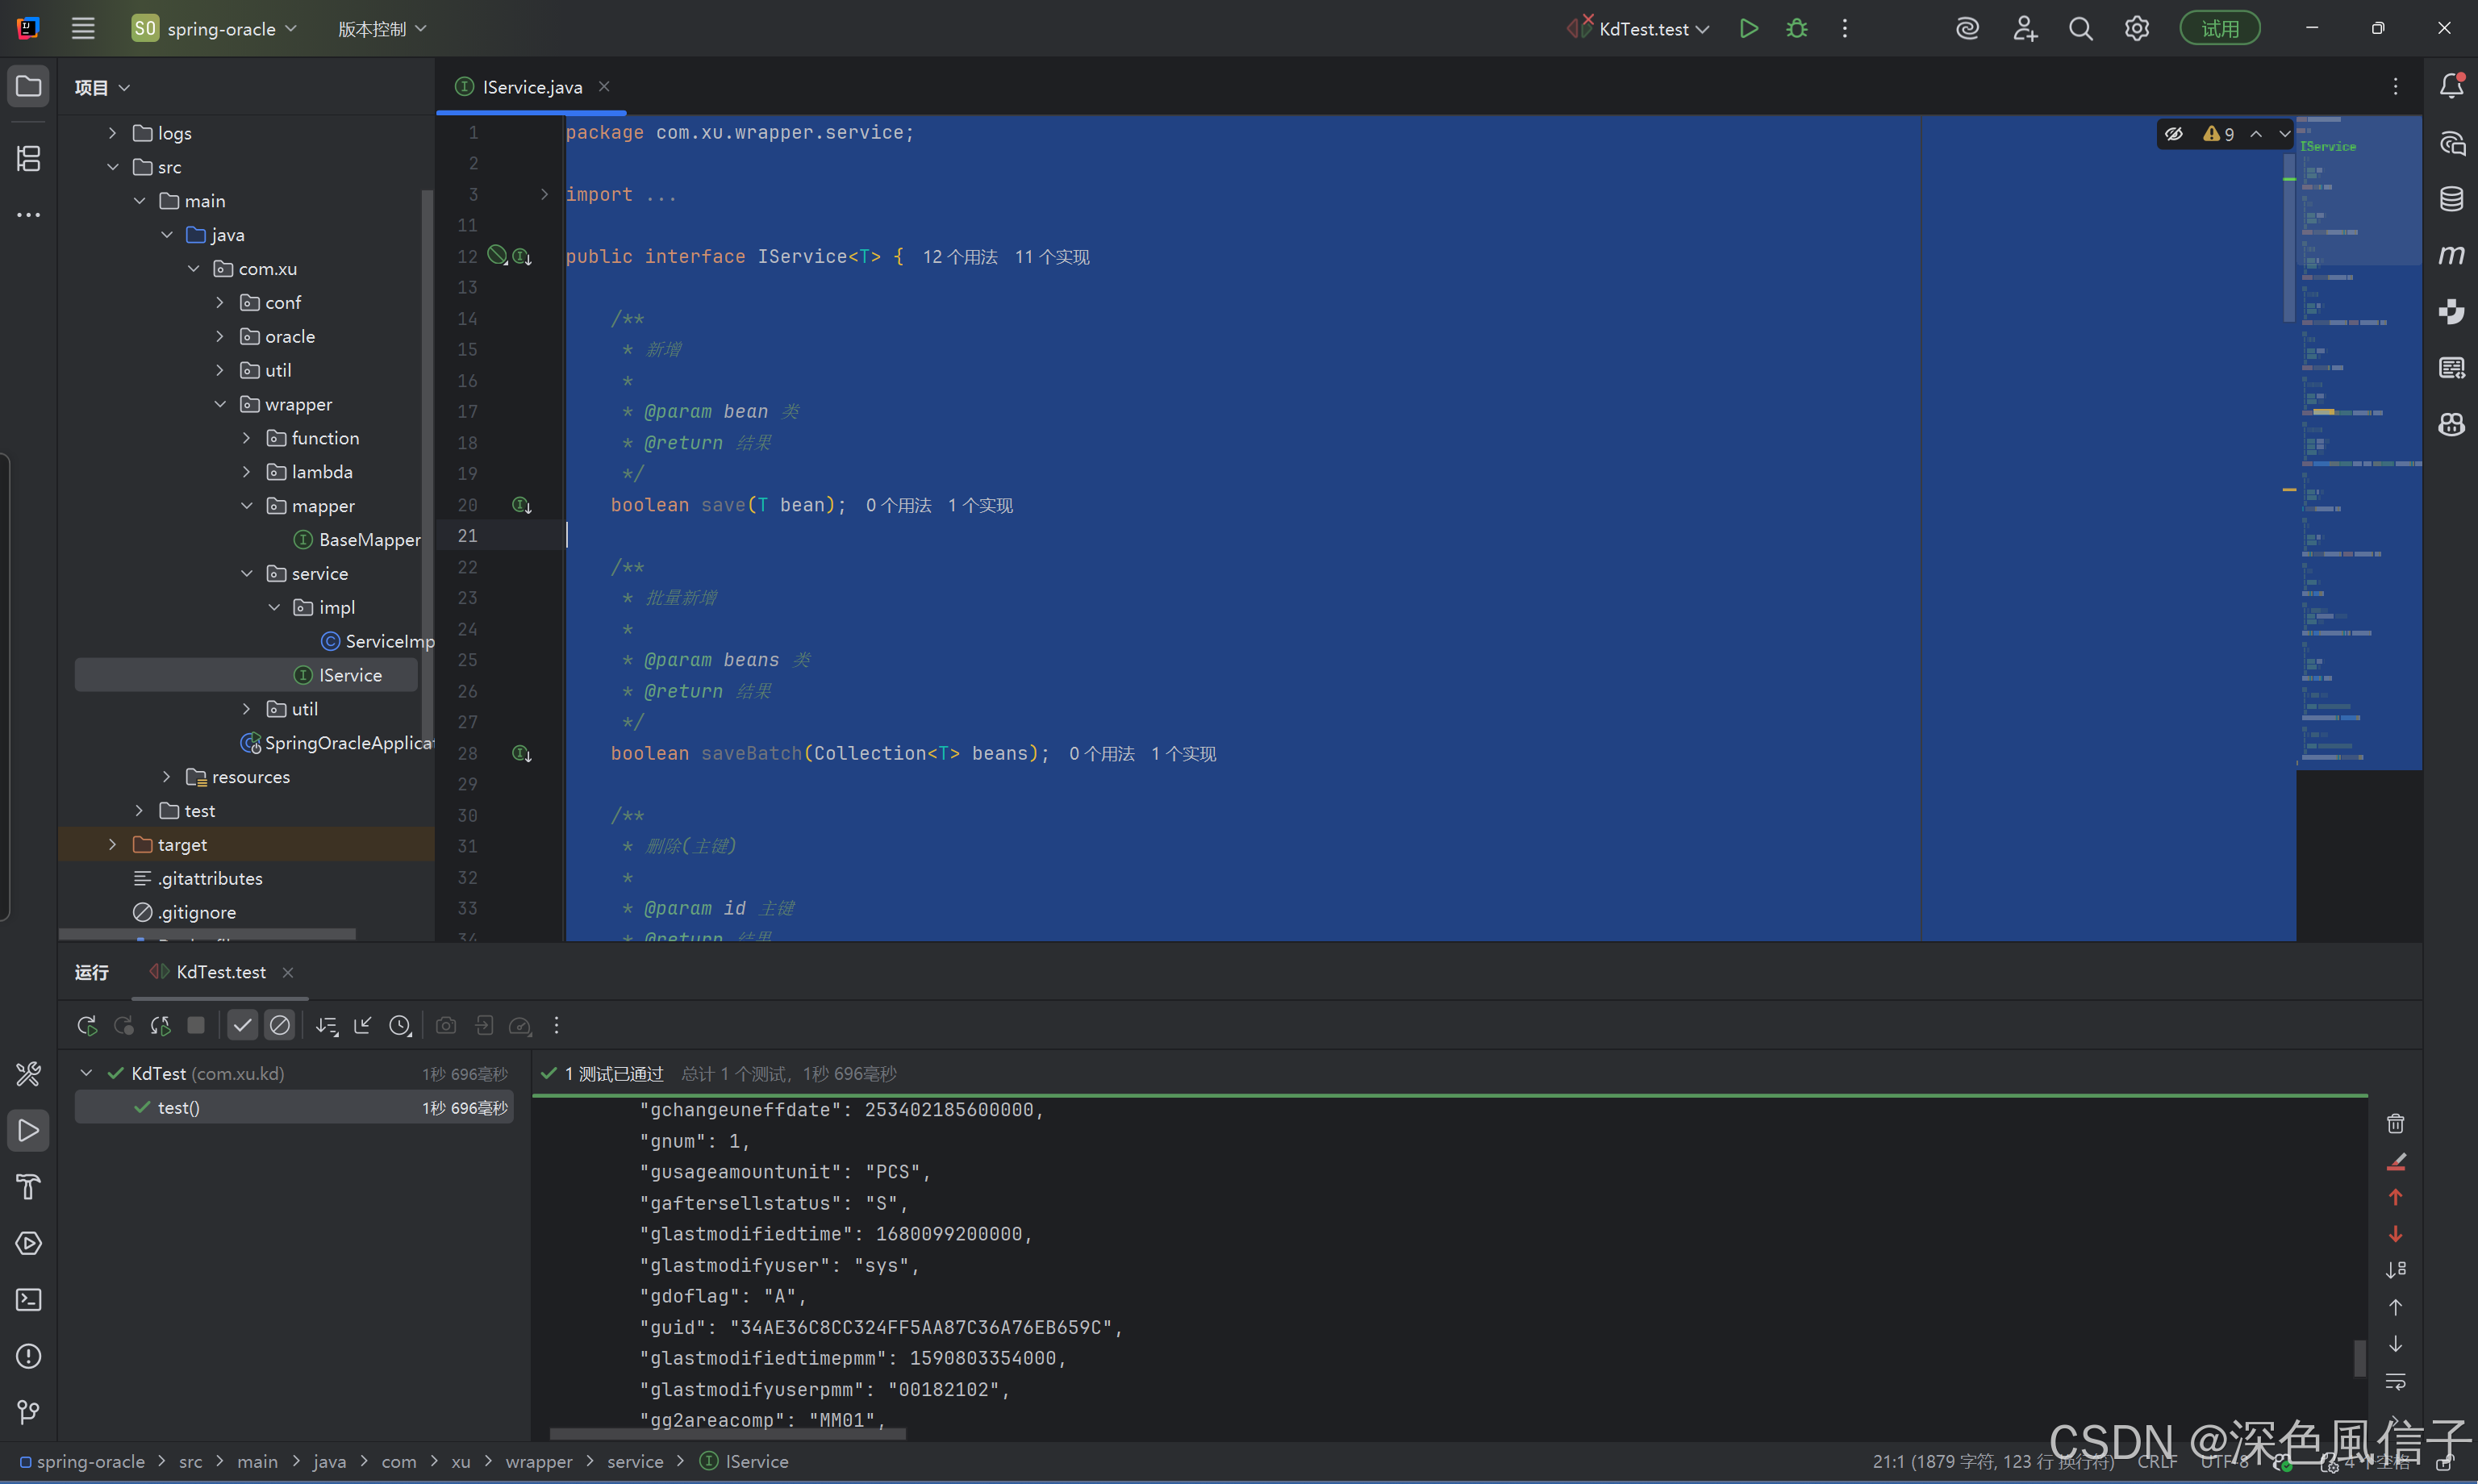Click cursor position 21:1 in status bar
Screen dimensions: 2478x1484
[x=1992, y=1461]
